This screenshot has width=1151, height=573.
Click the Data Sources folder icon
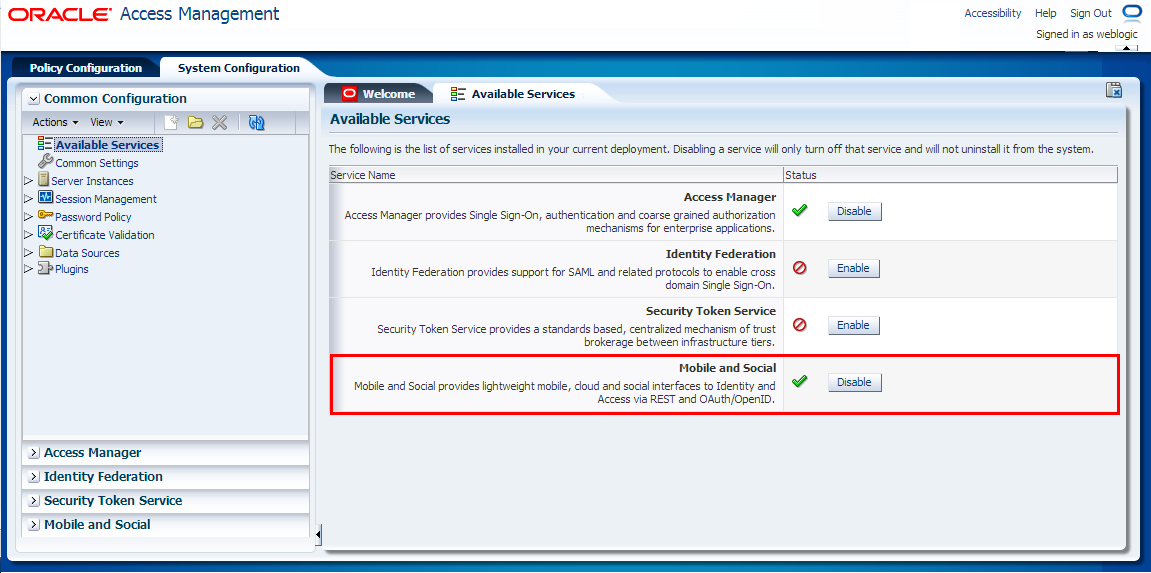pyautogui.click(x=46, y=252)
